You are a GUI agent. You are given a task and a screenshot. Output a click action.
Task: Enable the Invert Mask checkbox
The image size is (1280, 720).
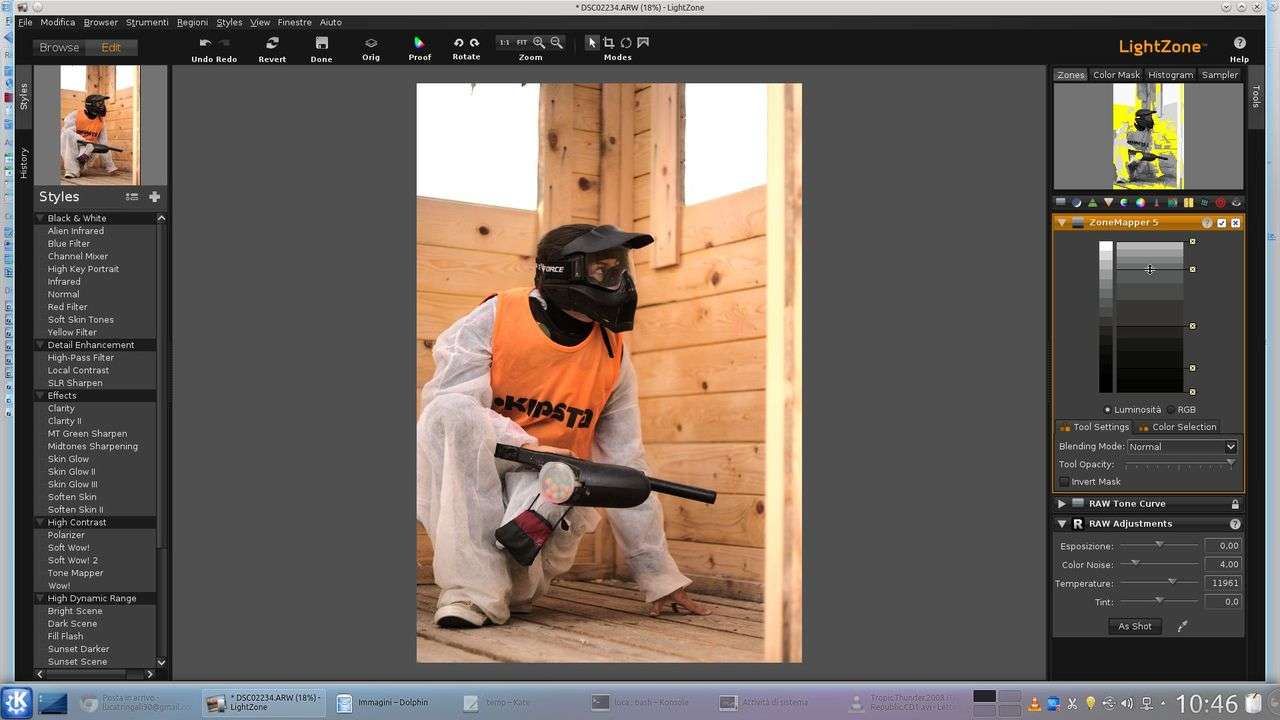point(1064,482)
